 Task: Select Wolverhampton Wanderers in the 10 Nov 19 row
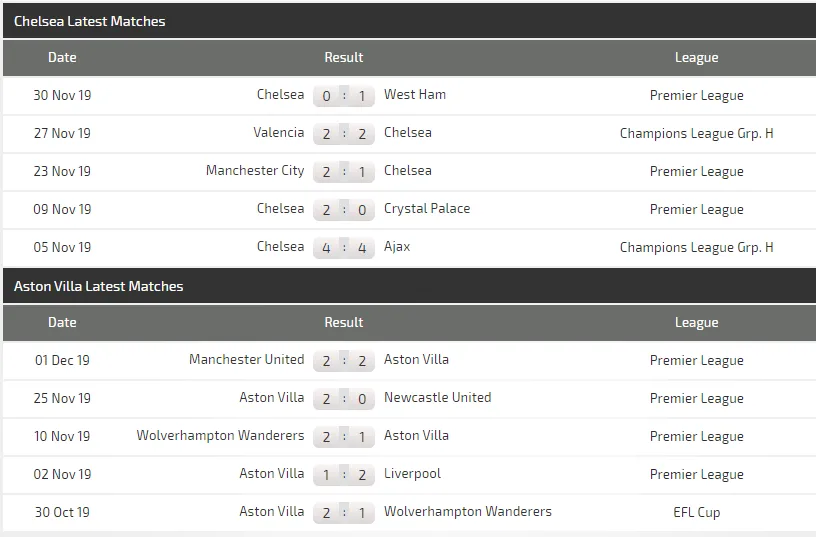(x=220, y=436)
